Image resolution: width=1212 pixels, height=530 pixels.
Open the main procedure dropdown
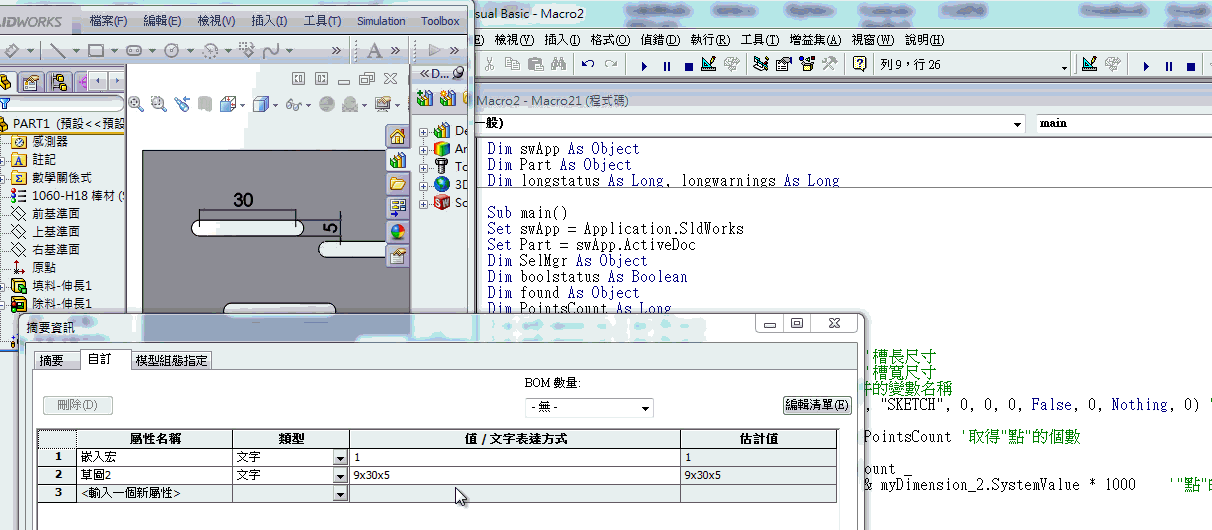1122,124
